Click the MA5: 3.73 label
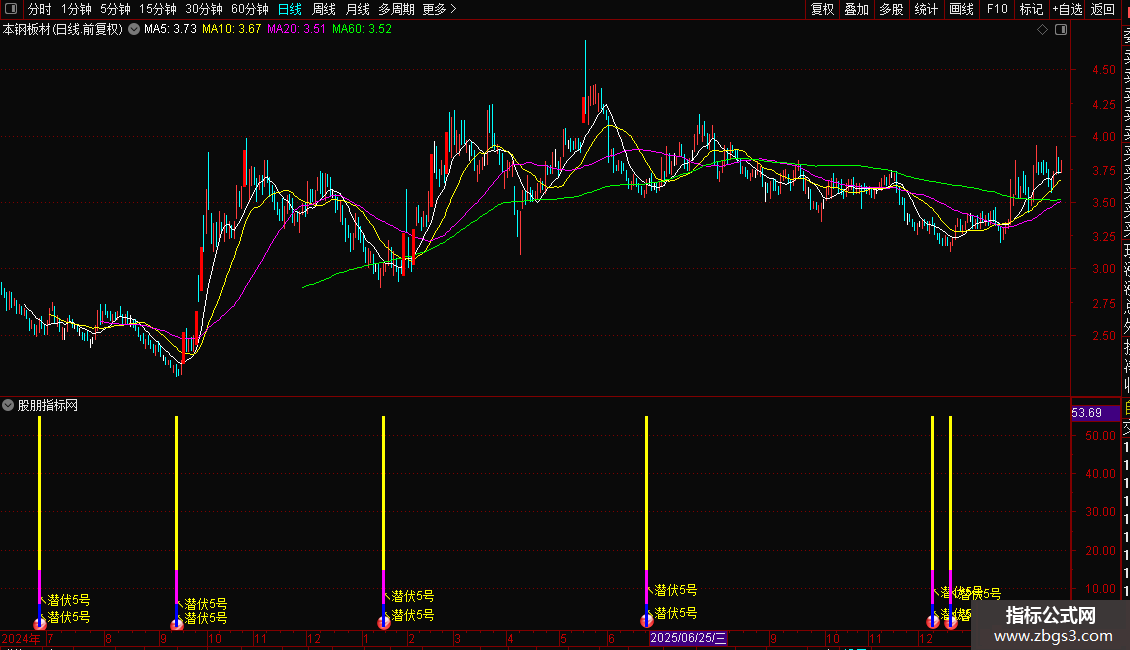 pos(170,30)
